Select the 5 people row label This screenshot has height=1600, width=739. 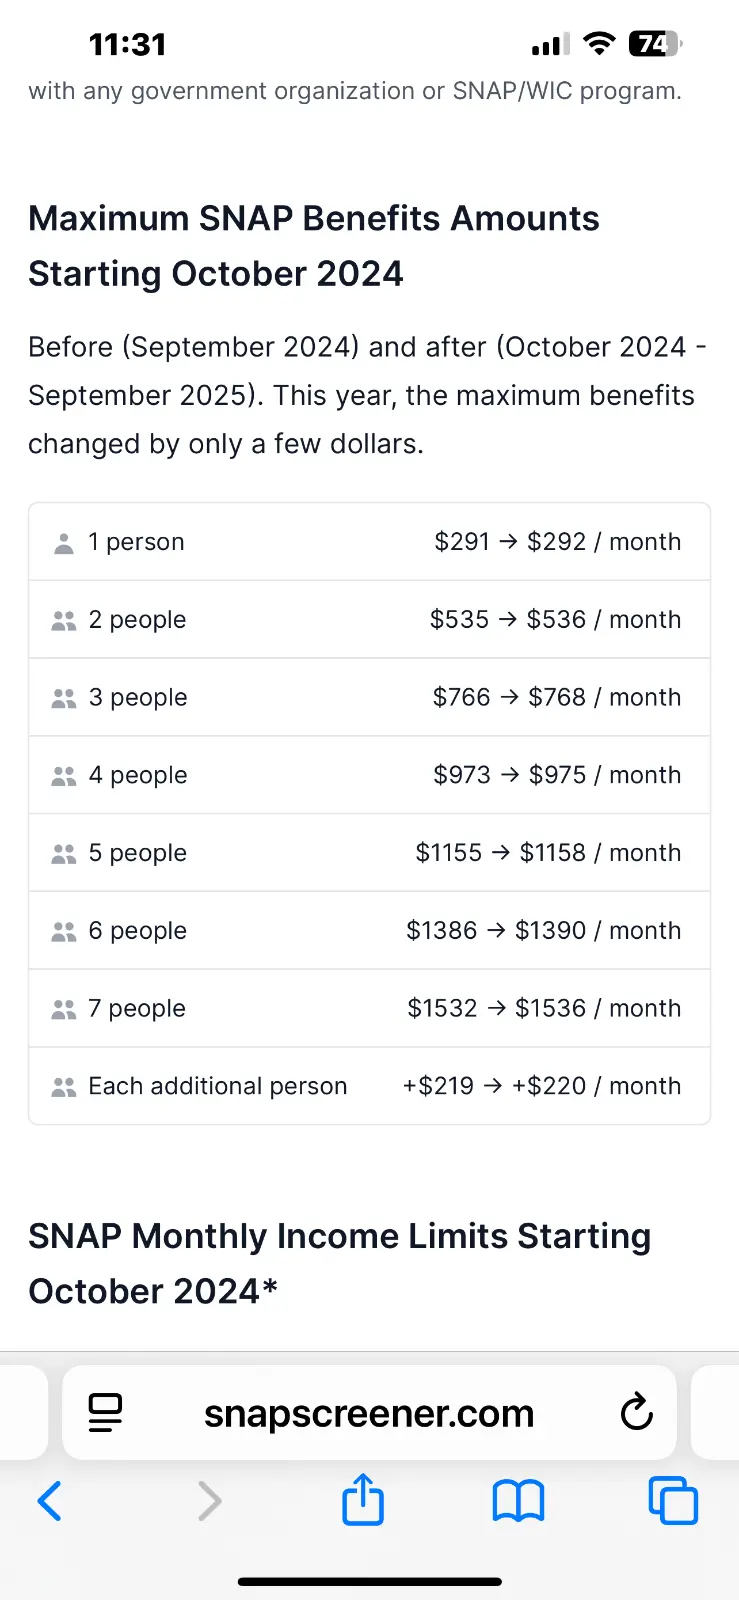tap(137, 853)
